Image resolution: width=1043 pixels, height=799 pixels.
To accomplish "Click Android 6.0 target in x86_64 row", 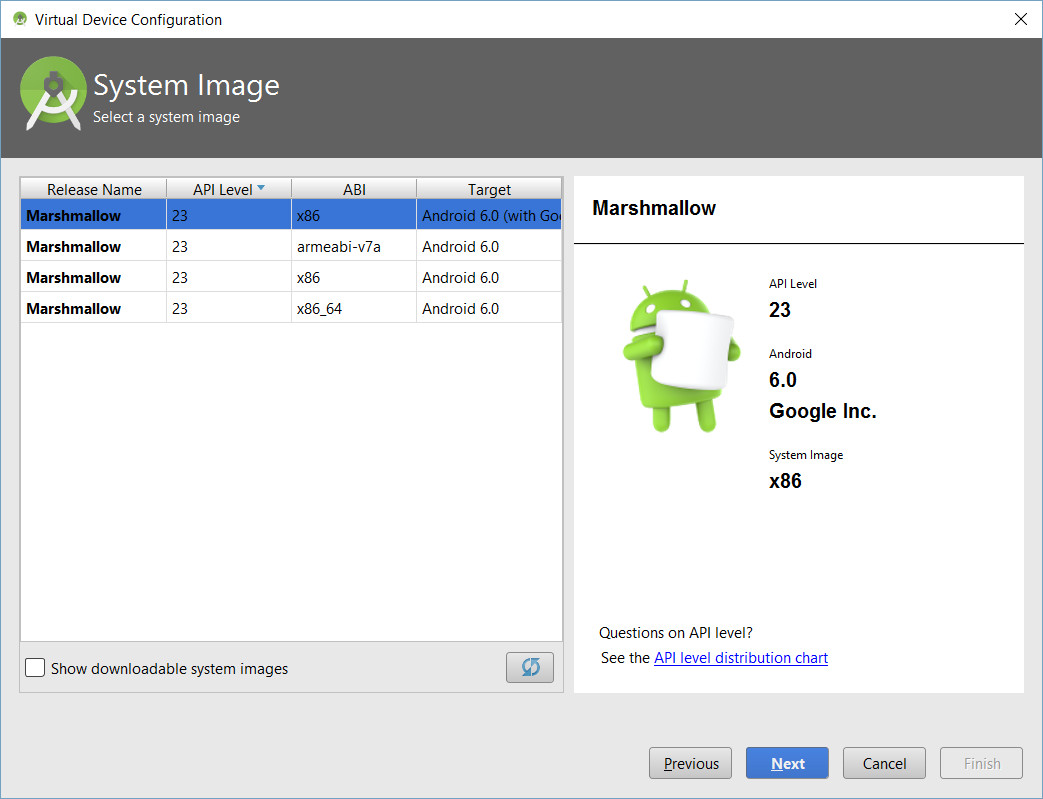I will [x=489, y=309].
